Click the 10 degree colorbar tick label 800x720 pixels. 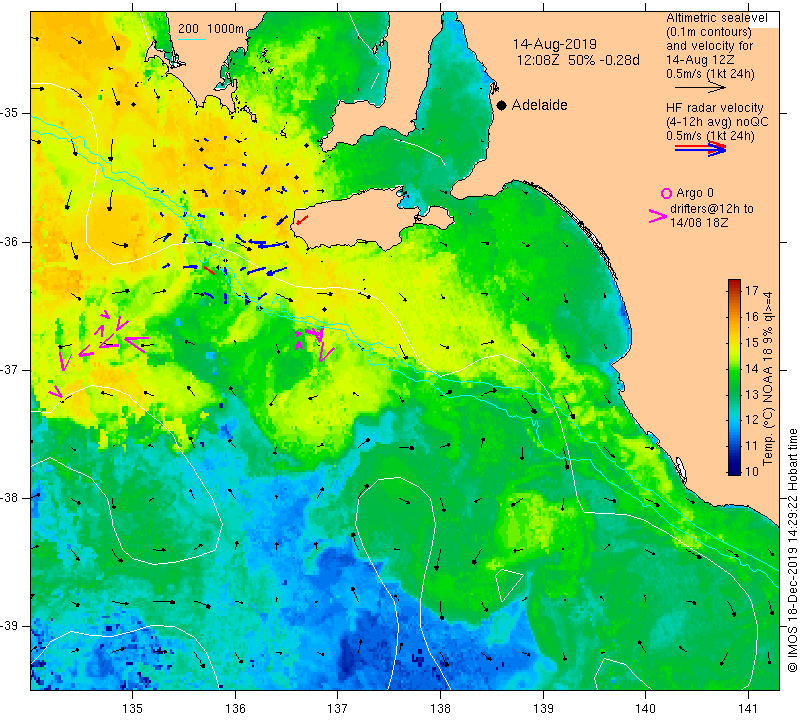coord(752,471)
